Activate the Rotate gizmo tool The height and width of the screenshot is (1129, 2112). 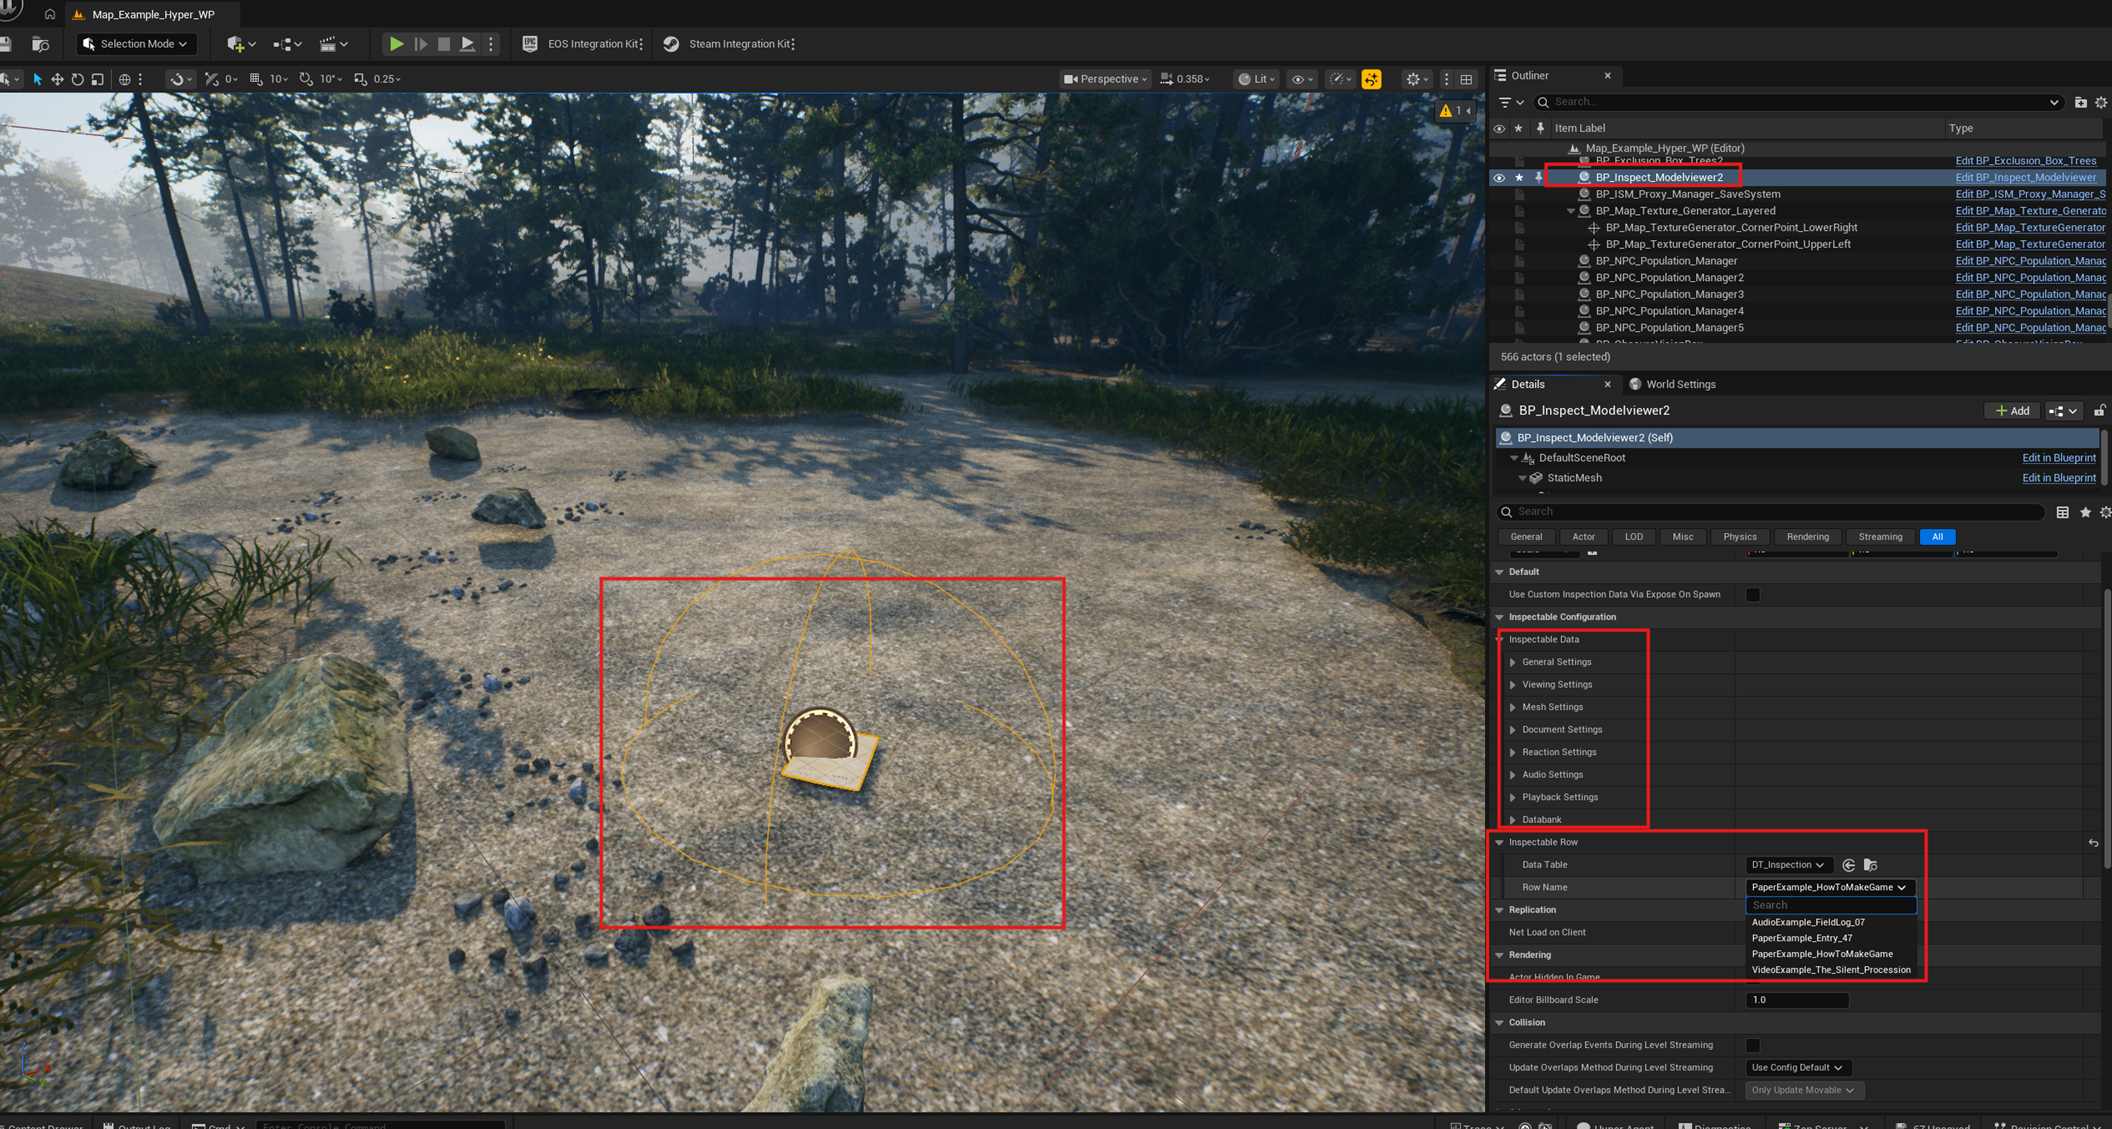tap(77, 79)
